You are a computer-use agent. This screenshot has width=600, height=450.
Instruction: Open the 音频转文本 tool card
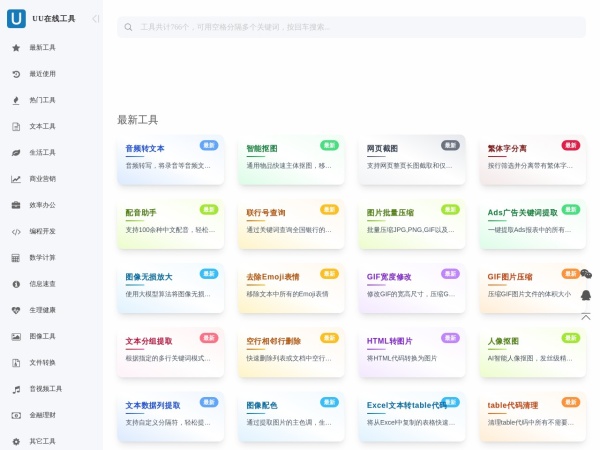click(x=170, y=158)
